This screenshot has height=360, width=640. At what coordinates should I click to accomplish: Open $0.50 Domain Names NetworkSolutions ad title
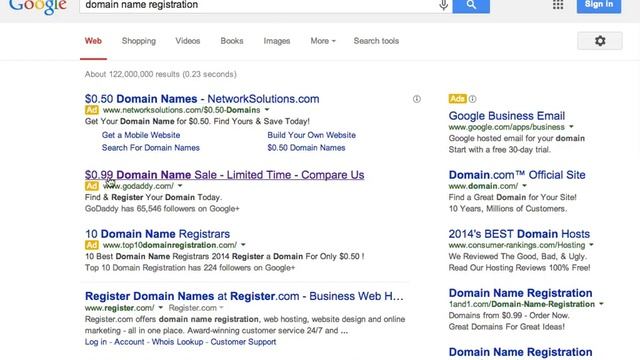202,99
